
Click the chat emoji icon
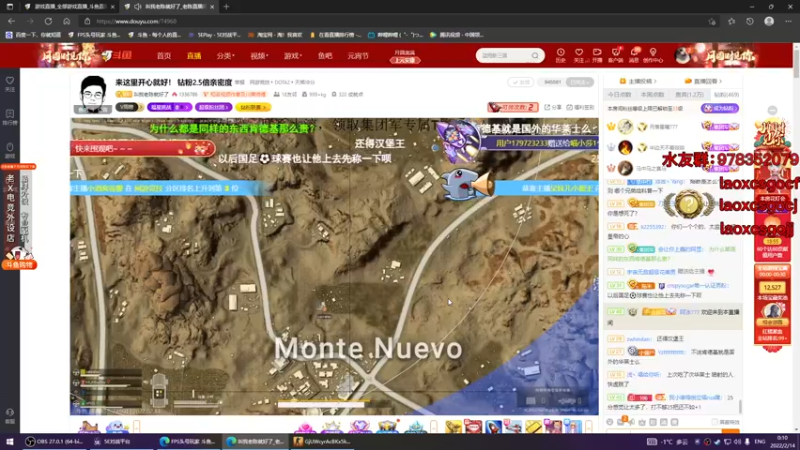[609, 422]
